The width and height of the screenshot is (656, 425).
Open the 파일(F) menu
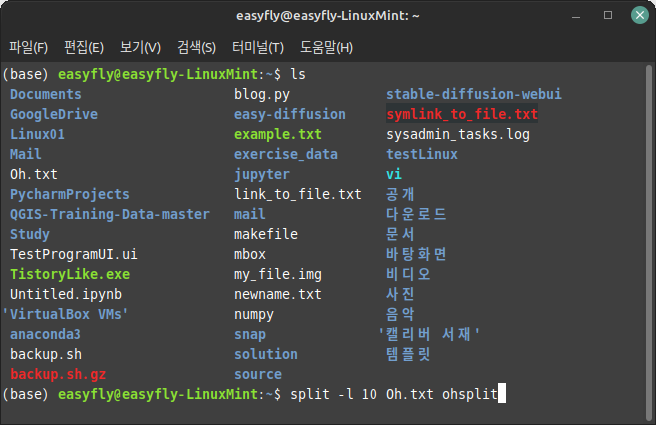coord(28,47)
